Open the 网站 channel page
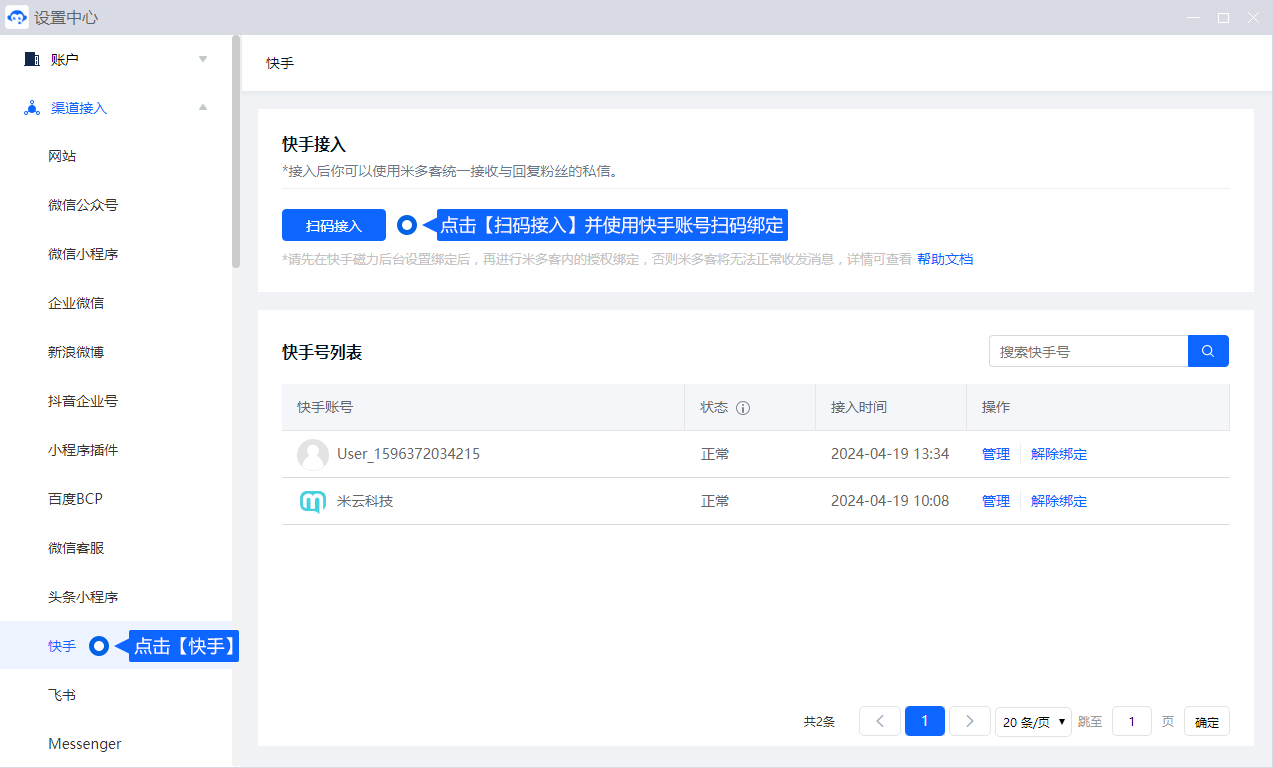 tap(62, 157)
